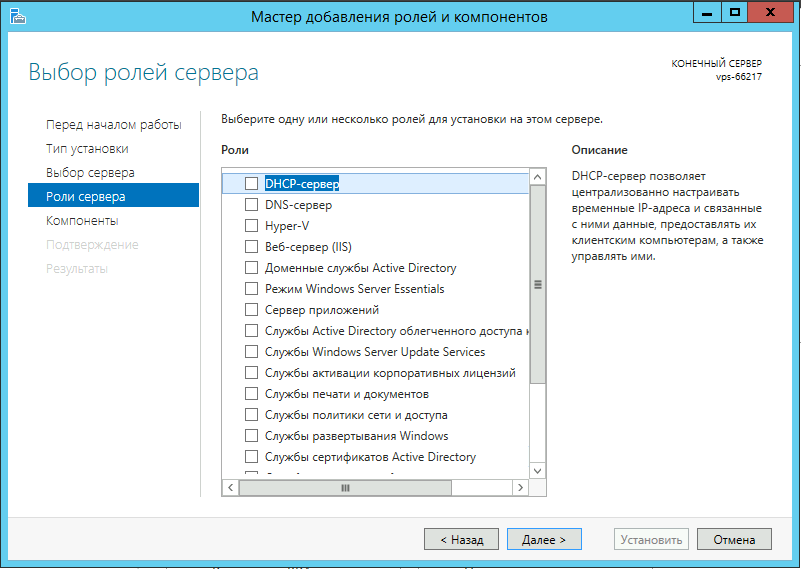Check Доменные службы Active Directory

tap(251, 268)
